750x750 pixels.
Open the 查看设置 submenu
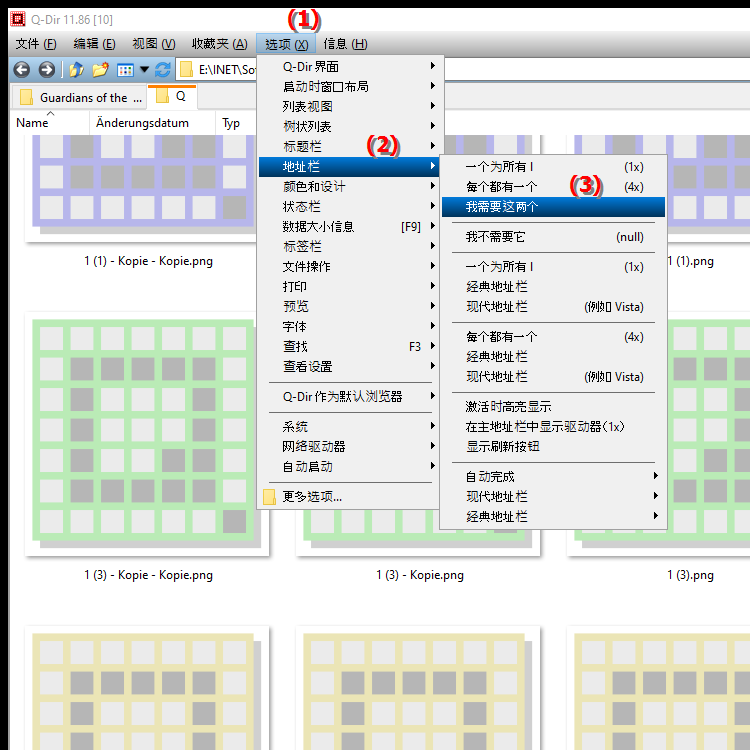point(349,367)
